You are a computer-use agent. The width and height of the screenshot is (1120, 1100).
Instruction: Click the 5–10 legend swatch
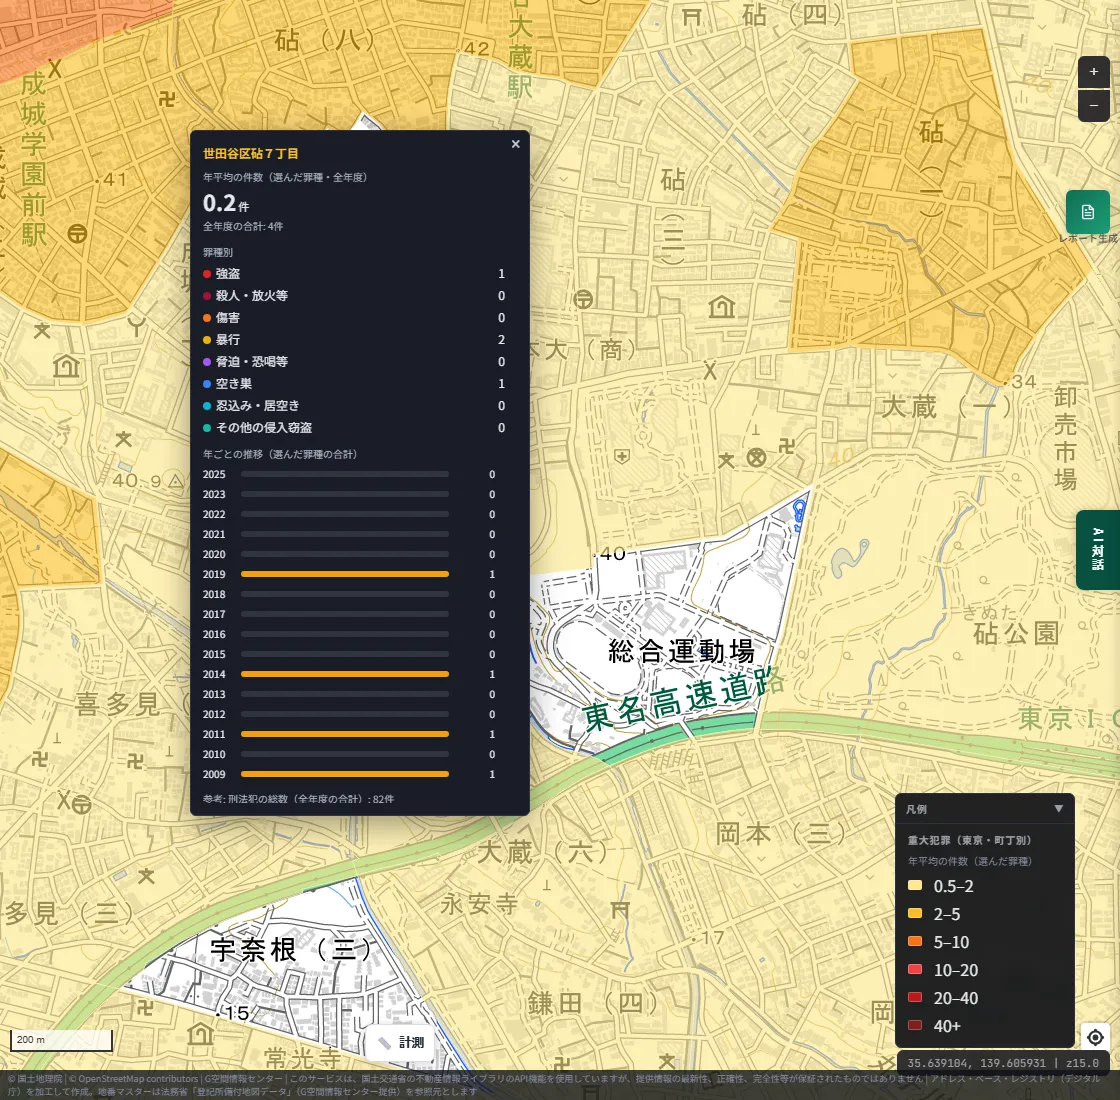[914, 941]
